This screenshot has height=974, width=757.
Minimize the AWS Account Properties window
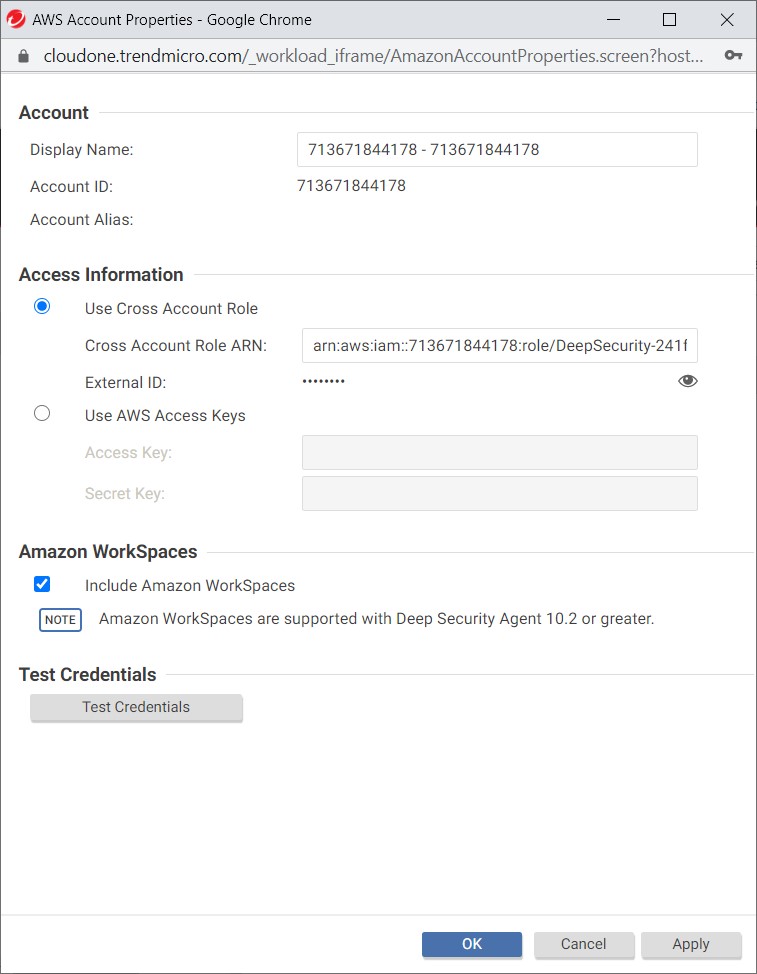click(614, 20)
